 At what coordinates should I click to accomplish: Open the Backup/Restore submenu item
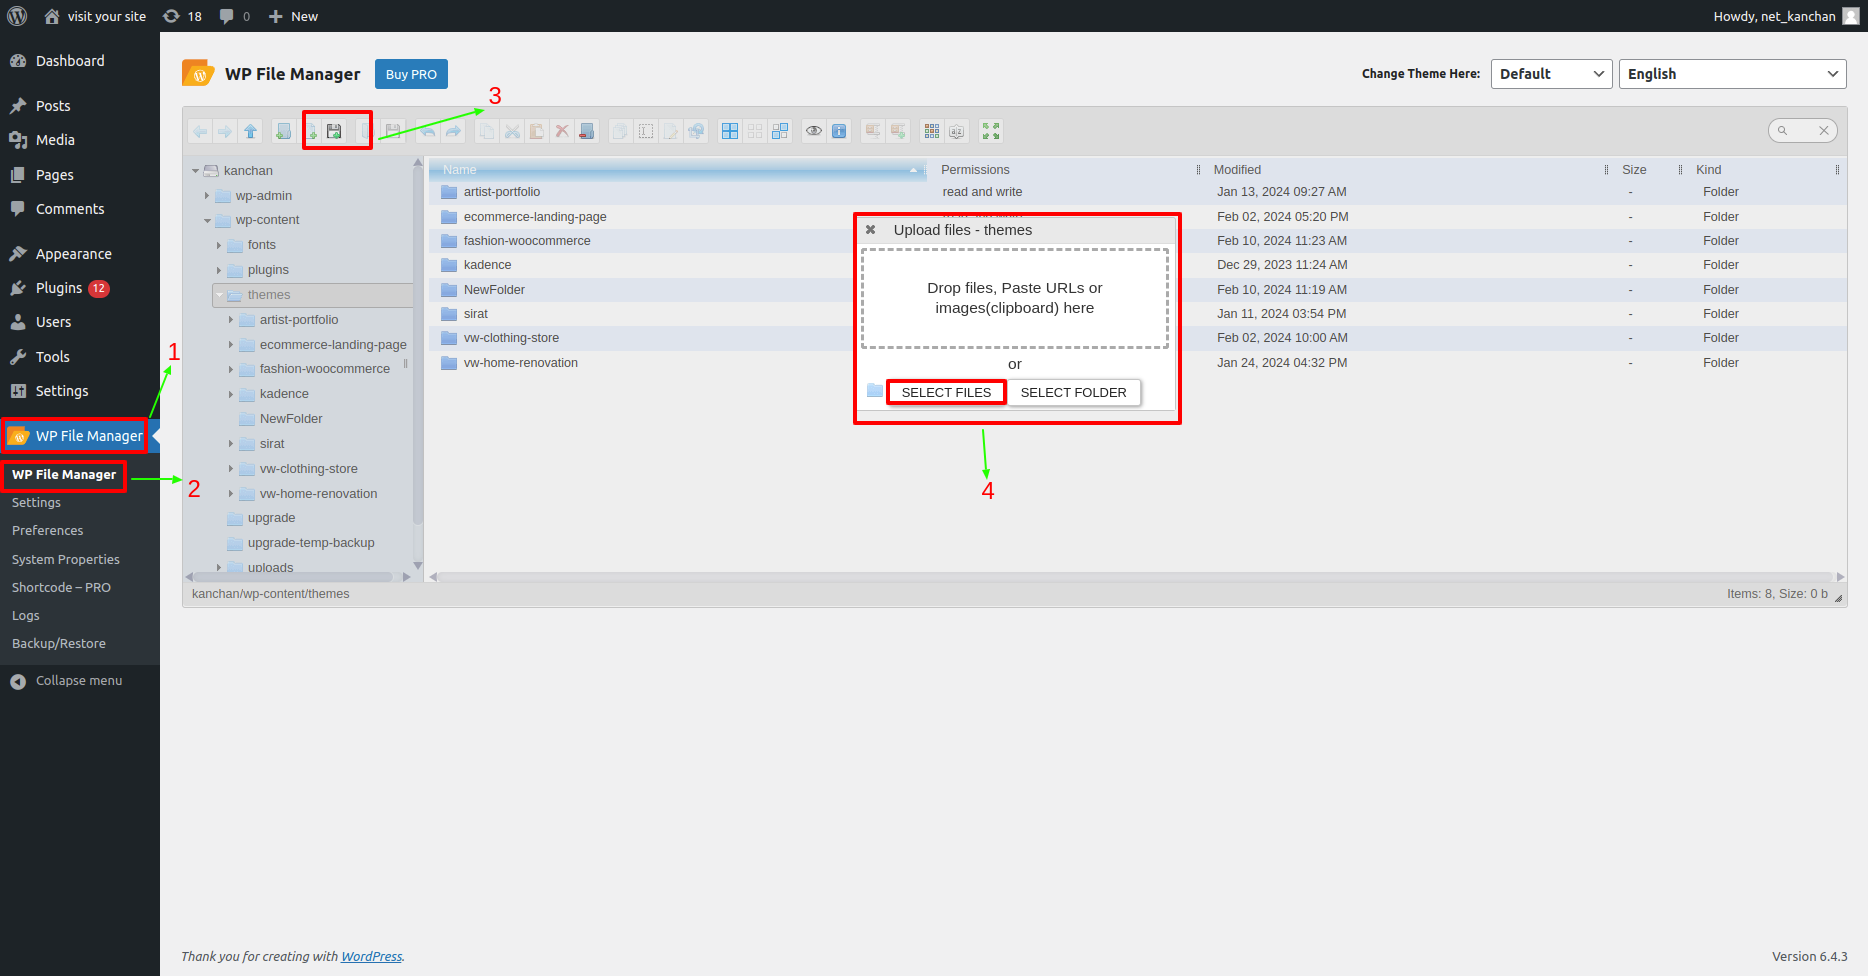(59, 644)
